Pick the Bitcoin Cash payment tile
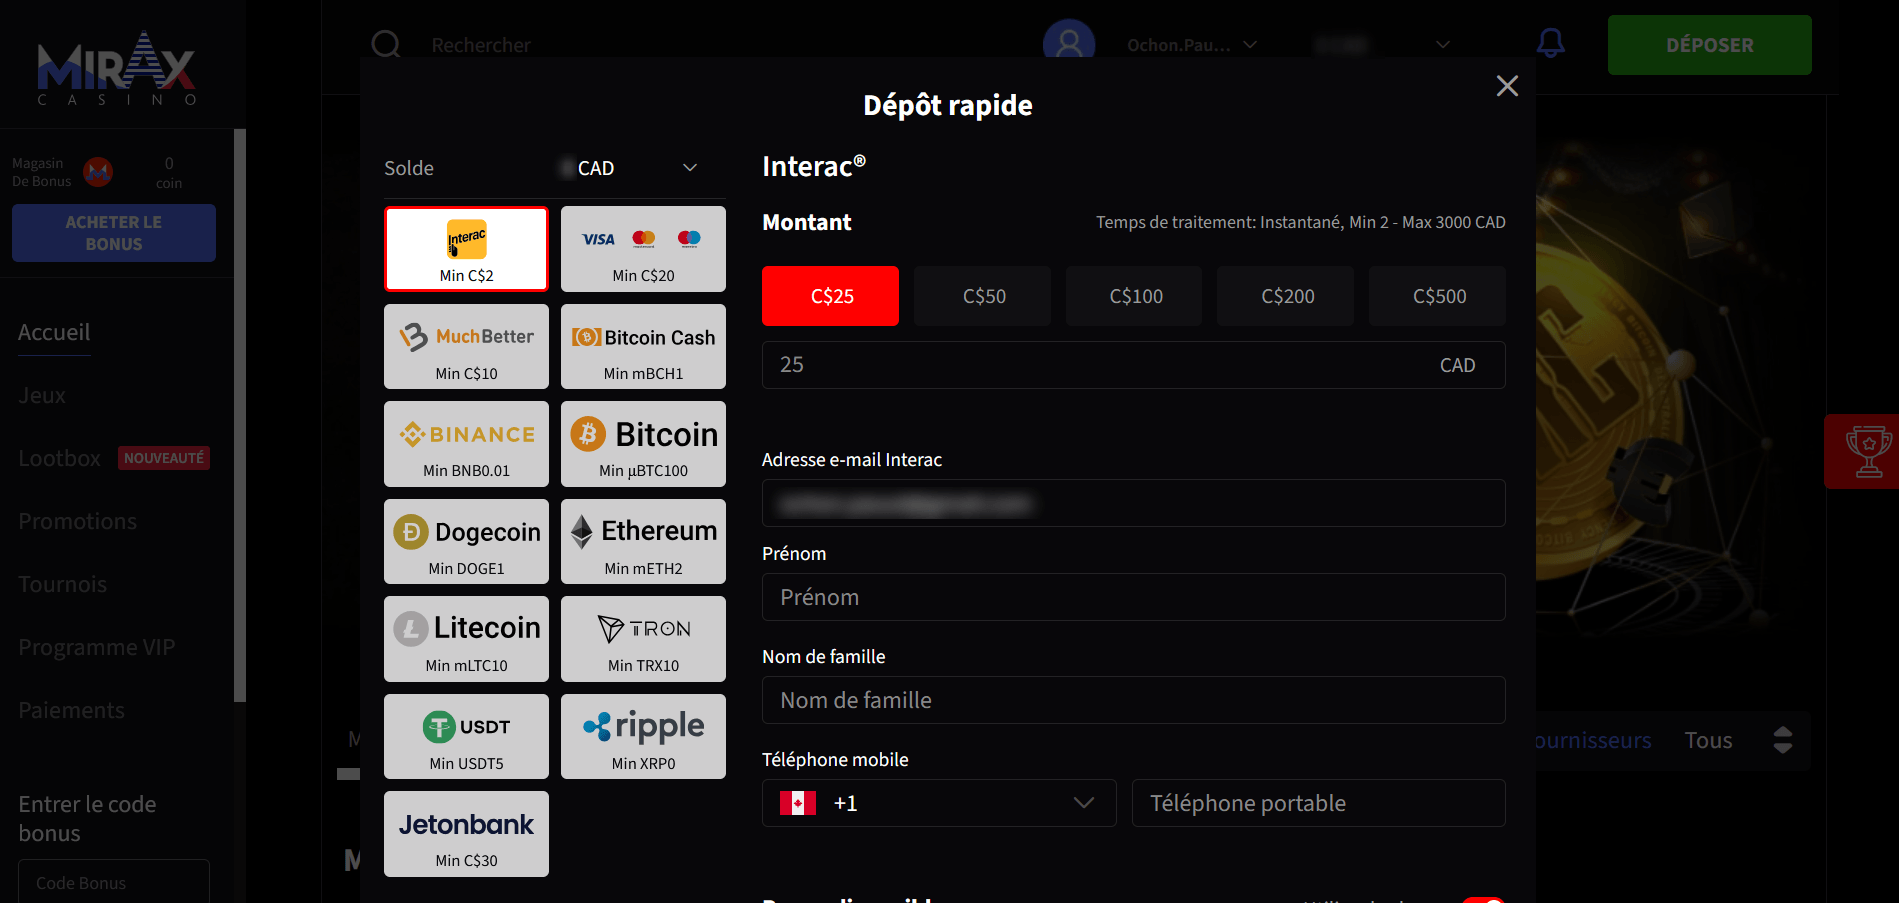Image resolution: width=1899 pixels, height=903 pixels. tap(643, 346)
